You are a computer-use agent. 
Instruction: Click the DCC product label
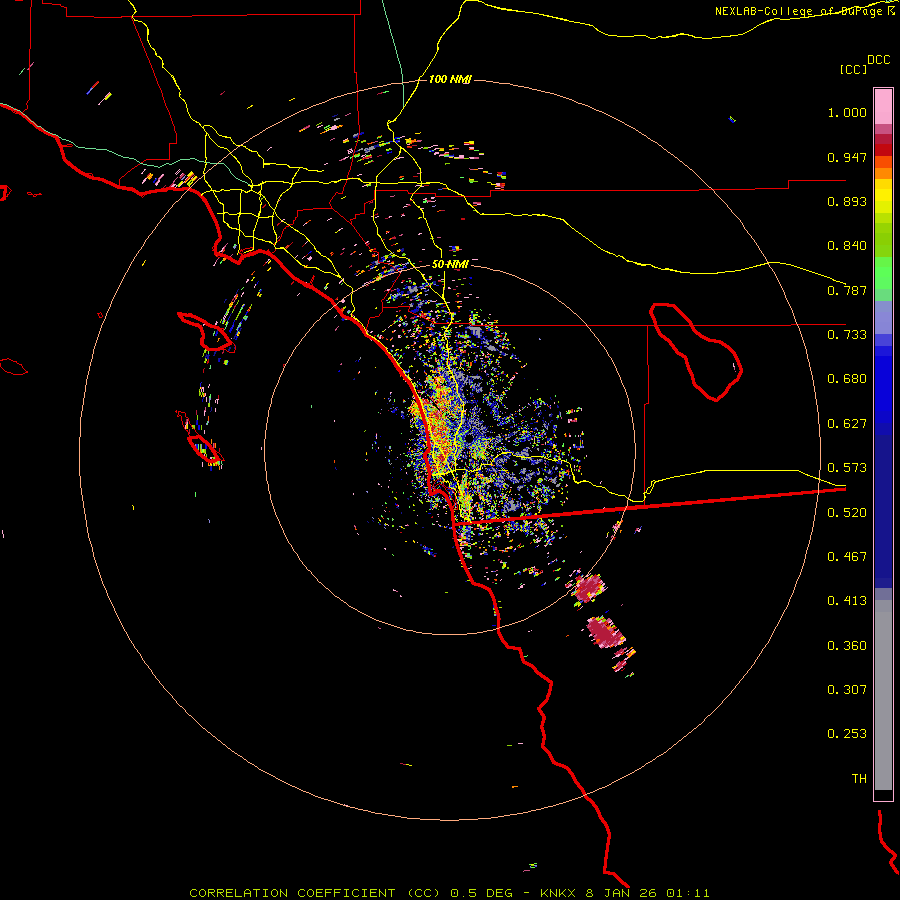pos(878,60)
